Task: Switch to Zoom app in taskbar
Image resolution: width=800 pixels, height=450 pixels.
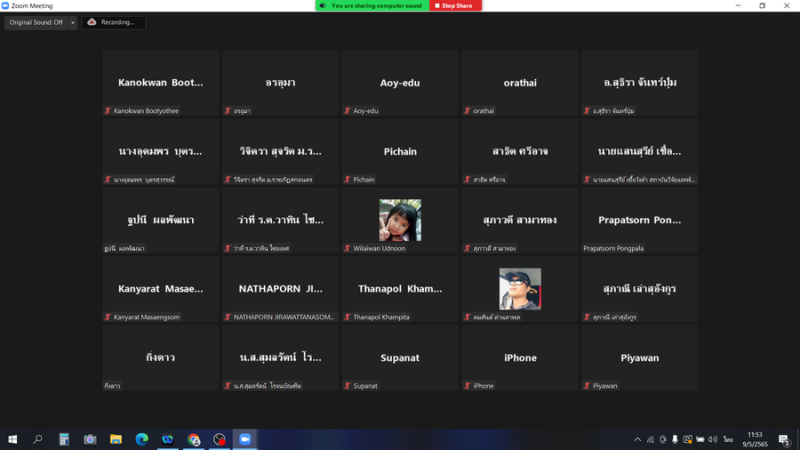Action: click(x=245, y=439)
